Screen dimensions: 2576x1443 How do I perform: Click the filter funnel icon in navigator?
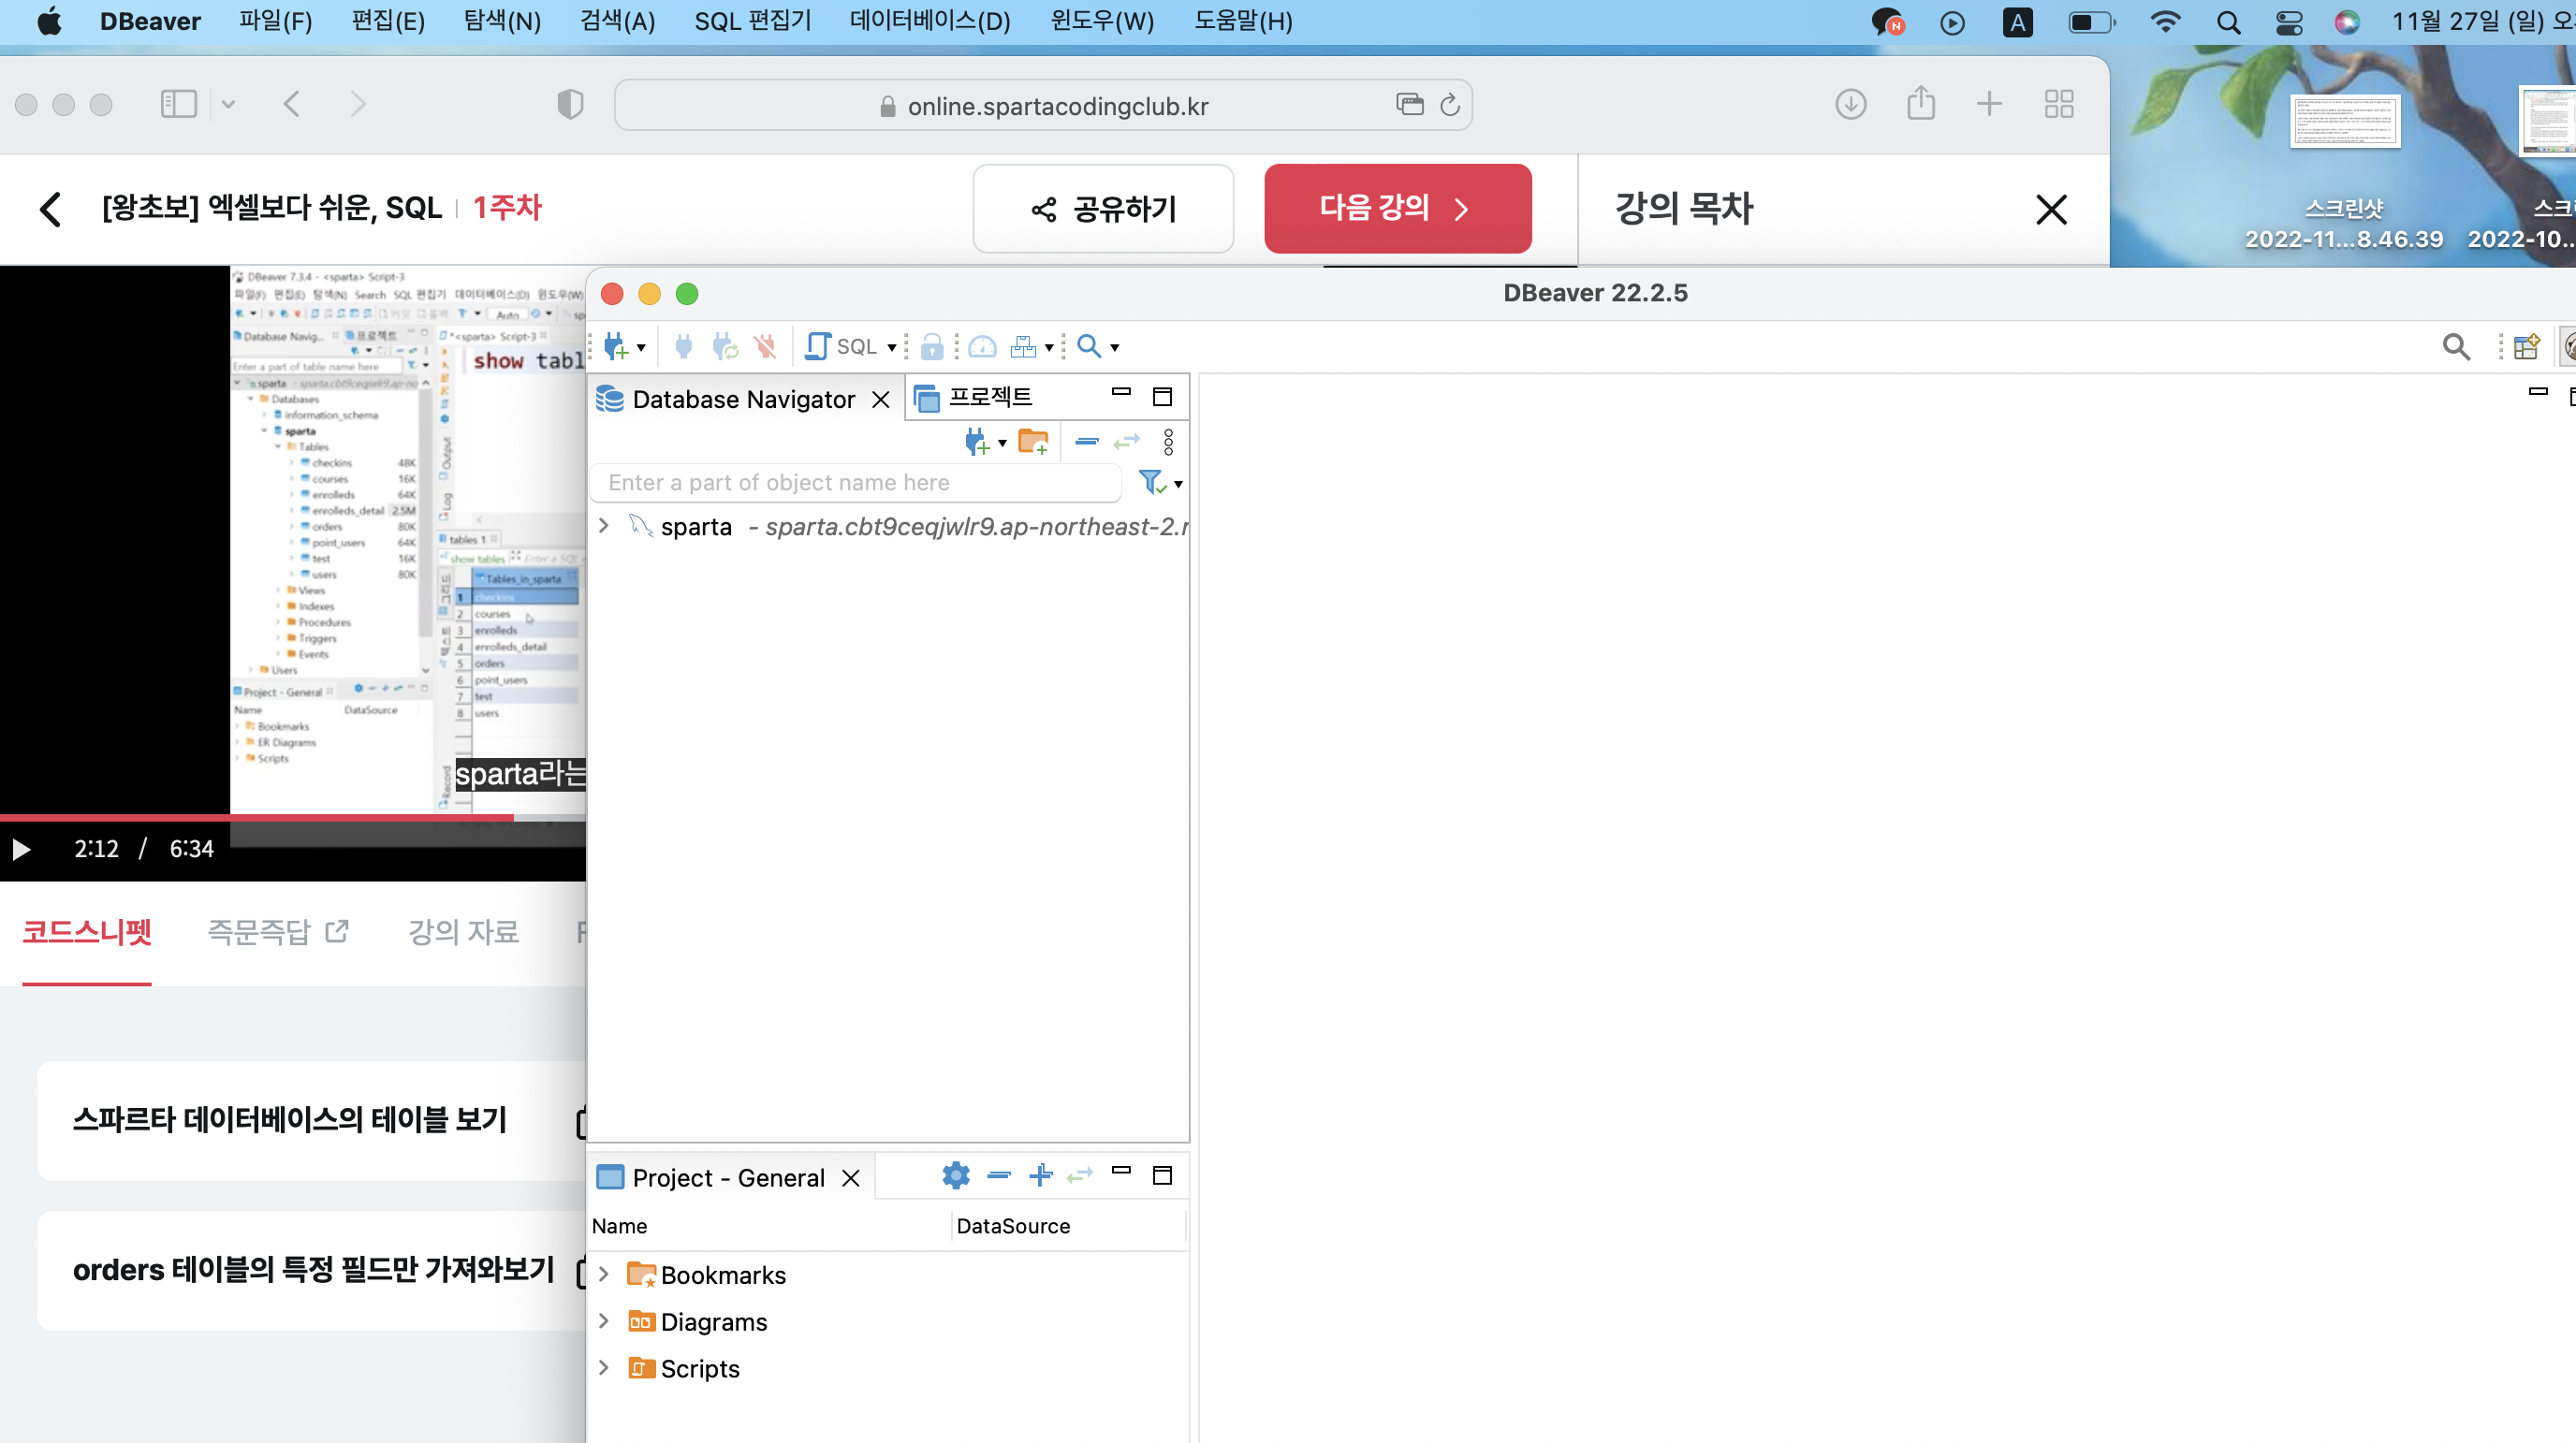tap(1152, 482)
